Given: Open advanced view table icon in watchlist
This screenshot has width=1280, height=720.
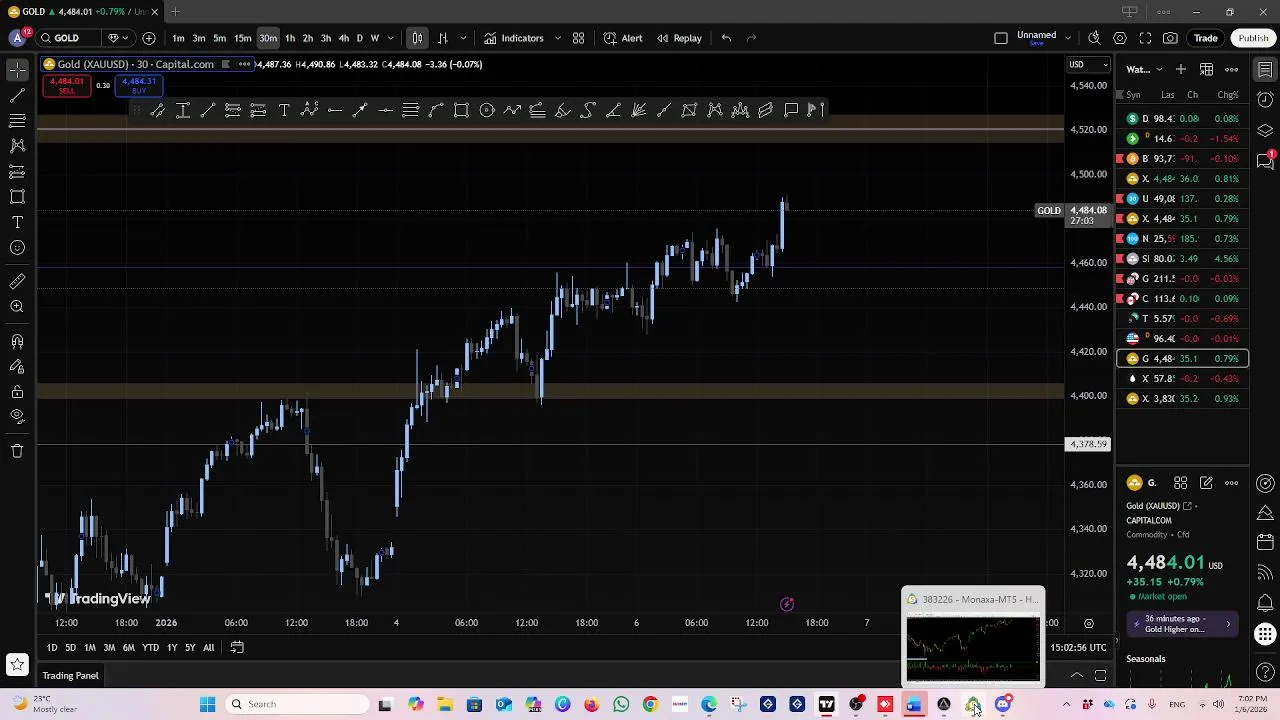Looking at the screenshot, I should tap(1206, 69).
